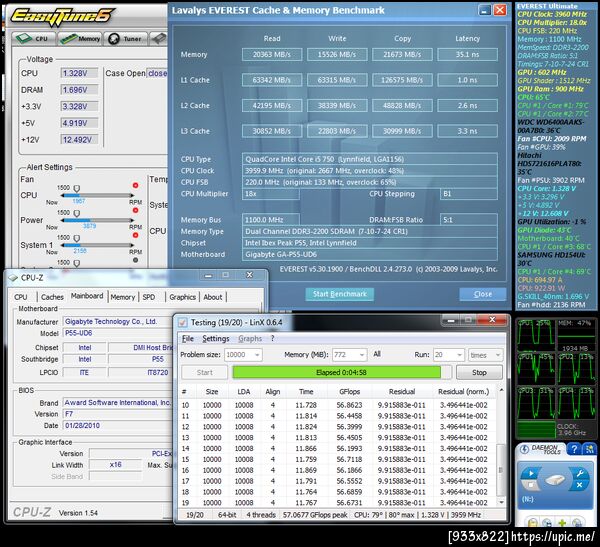
Task: Adjust System 1 fan alert slider handle
Action: (x=77, y=238)
